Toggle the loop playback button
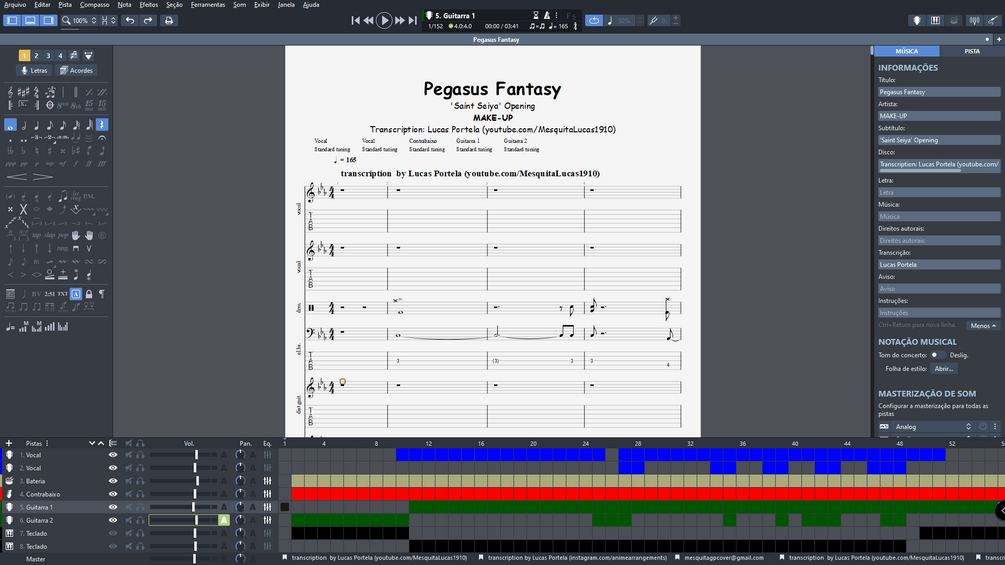Screen dimensions: 1005x565 pyautogui.click(x=594, y=20)
